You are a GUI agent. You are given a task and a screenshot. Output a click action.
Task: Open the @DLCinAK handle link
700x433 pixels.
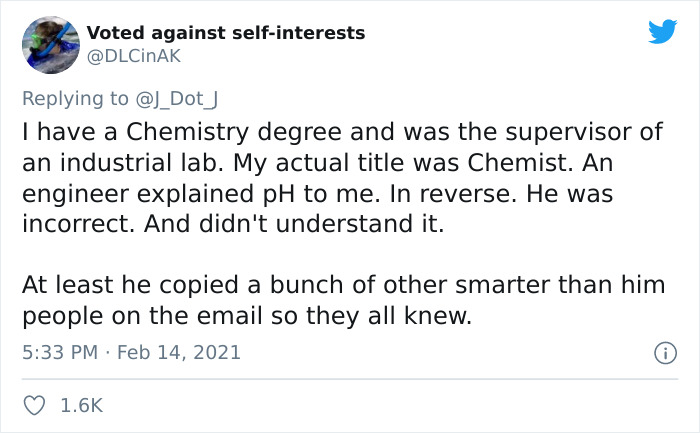tap(133, 56)
